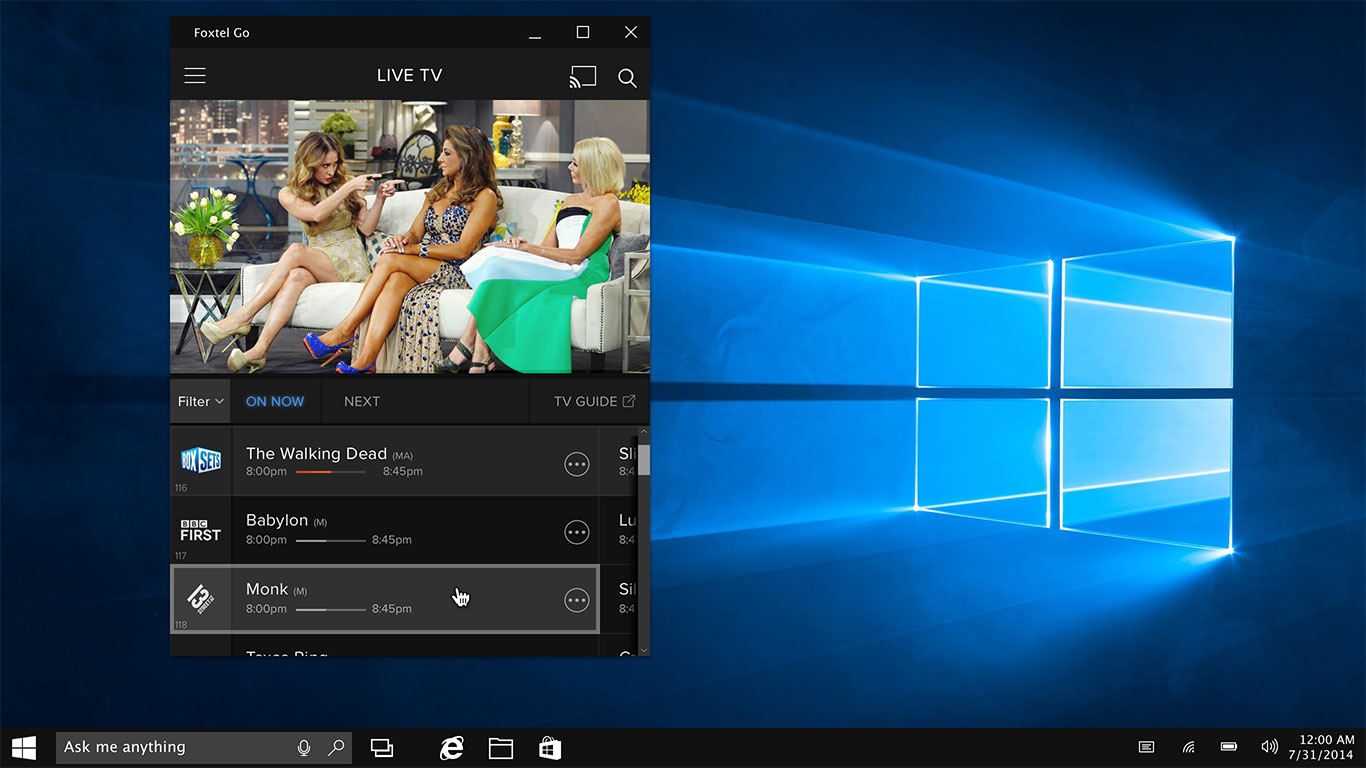The width and height of the screenshot is (1366, 768).
Task: Open options for Monk
Action: [577, 600]
